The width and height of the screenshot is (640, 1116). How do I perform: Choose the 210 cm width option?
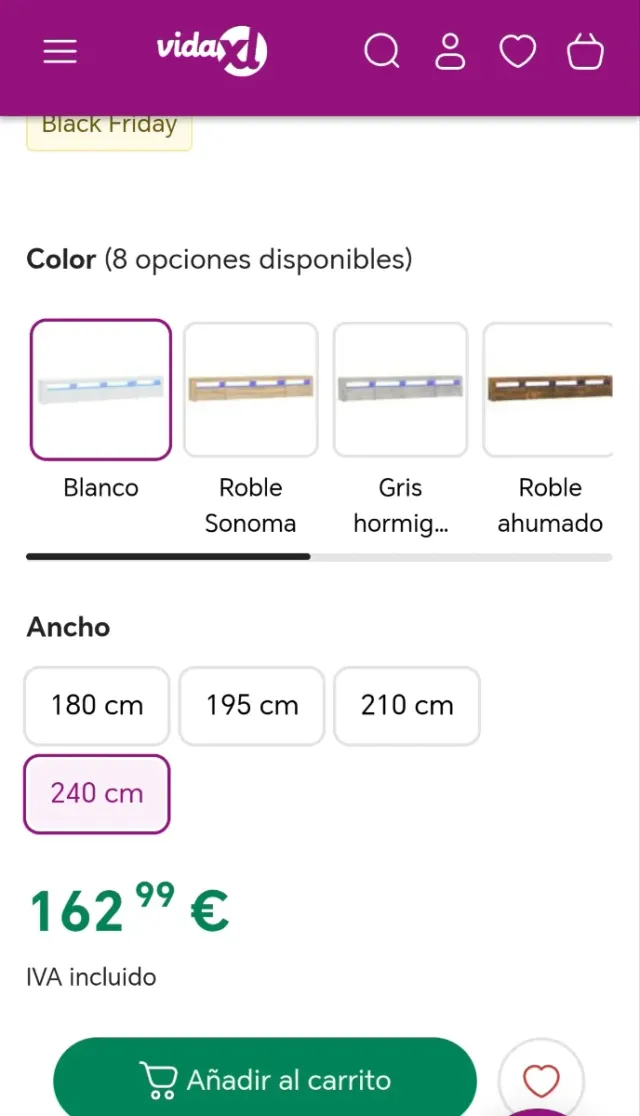[406, 706]
